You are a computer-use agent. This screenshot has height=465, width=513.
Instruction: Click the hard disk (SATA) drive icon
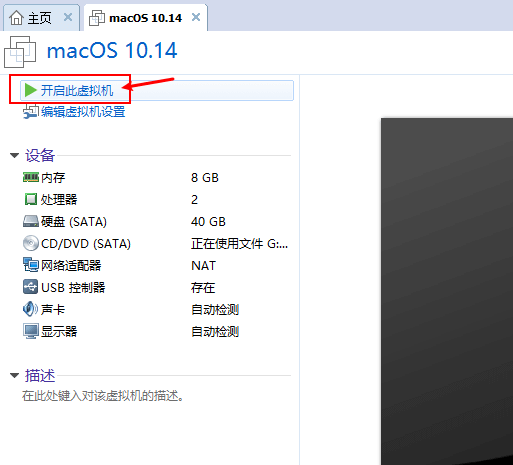tap(31, 221)
